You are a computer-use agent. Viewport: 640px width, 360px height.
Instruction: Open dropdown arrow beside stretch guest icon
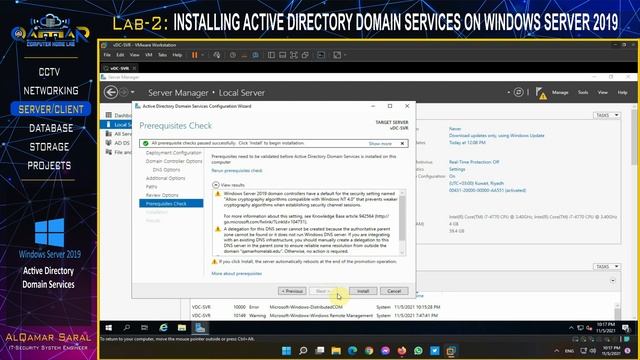click(344, 55)
